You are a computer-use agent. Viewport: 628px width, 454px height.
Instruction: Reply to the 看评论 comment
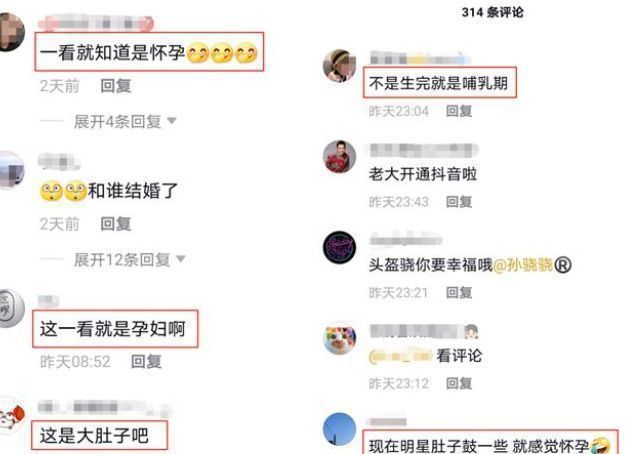coord(459,384)
